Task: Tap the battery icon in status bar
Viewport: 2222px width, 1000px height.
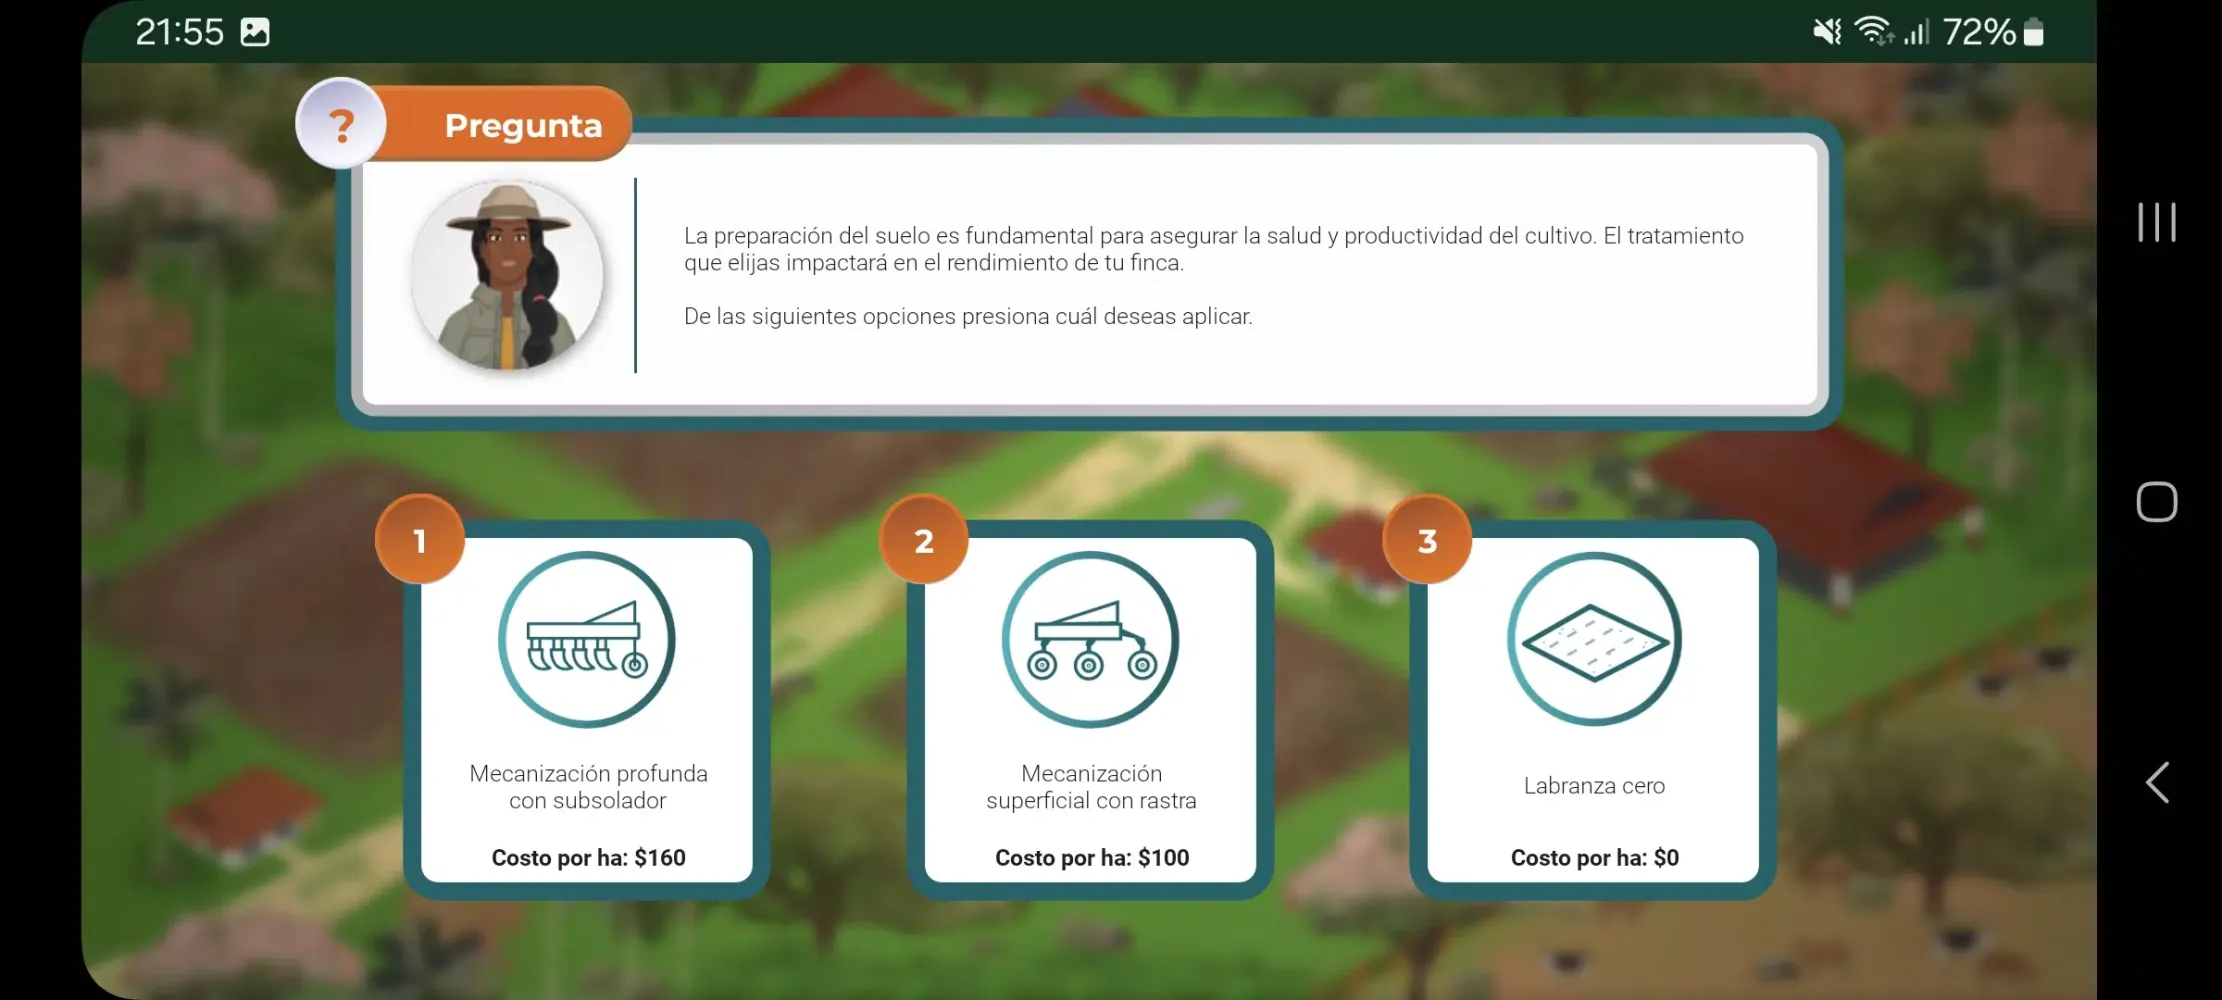Action: pos(2033,32)
